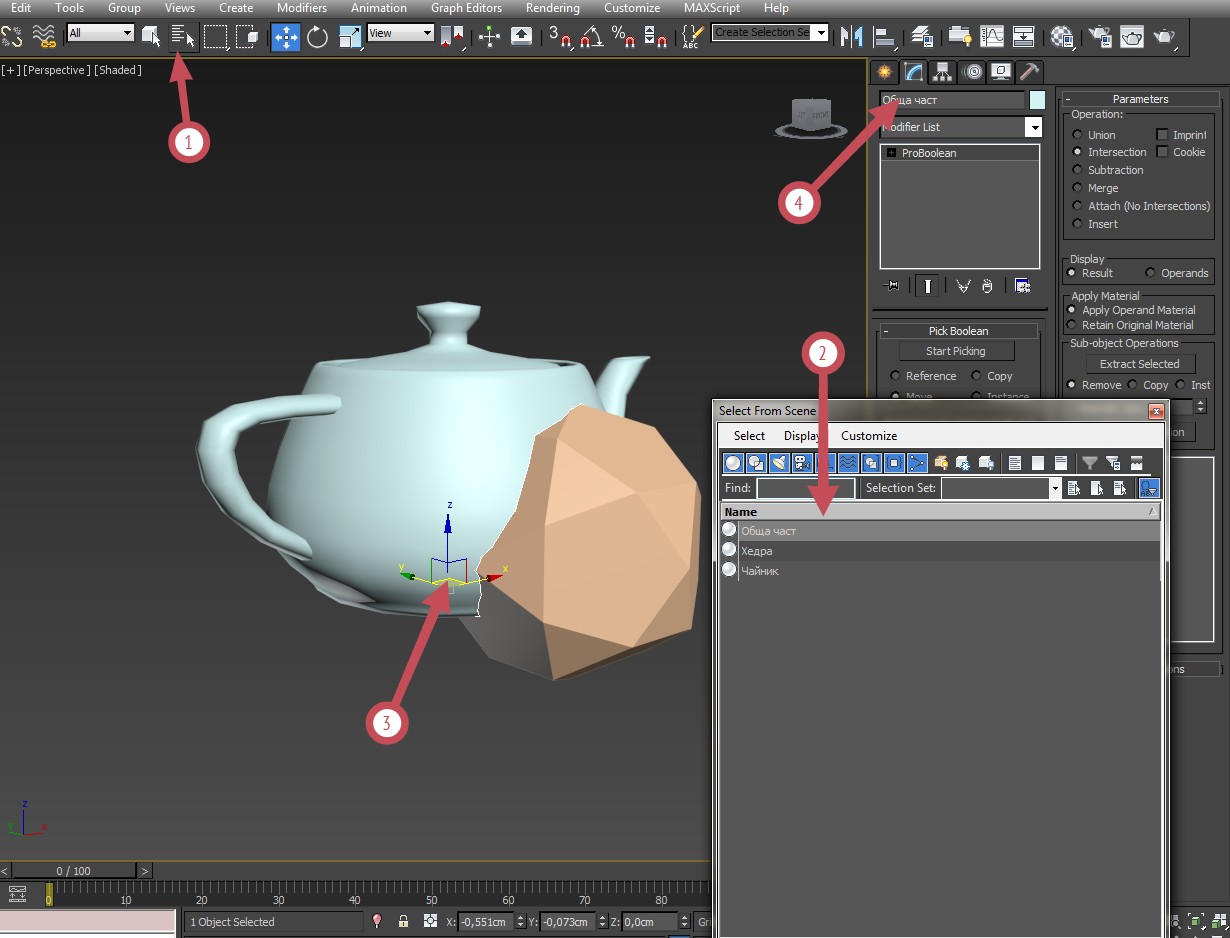The width and height of the screenshot is (1230, 938).
Task: Open the Rendering menu
Action: pyautogui.click(x=552, y=8)
